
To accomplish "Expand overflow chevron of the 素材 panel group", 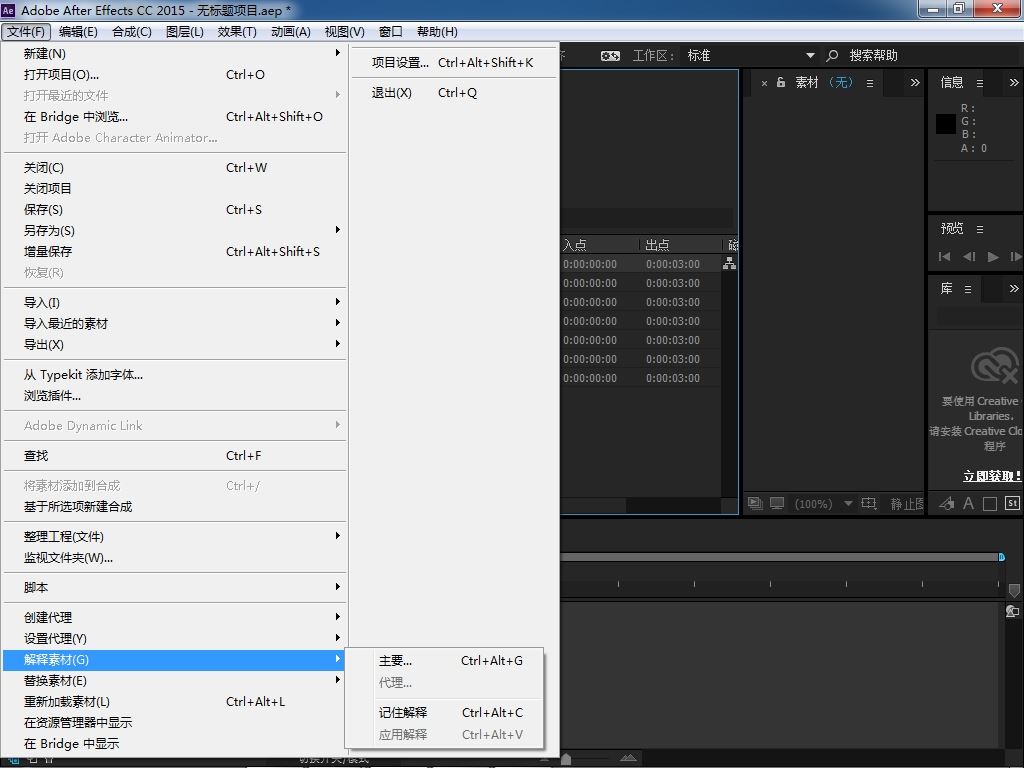I will tap(915, 82).
